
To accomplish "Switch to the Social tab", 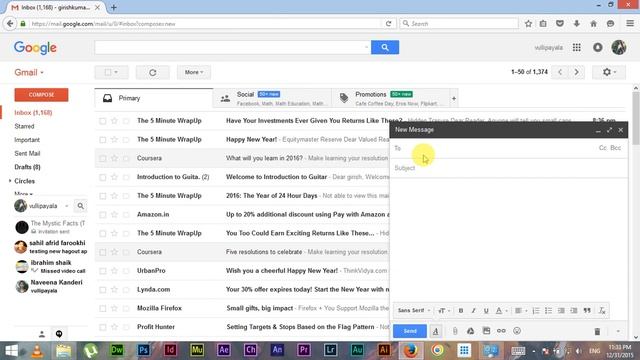I will [272, 98].
